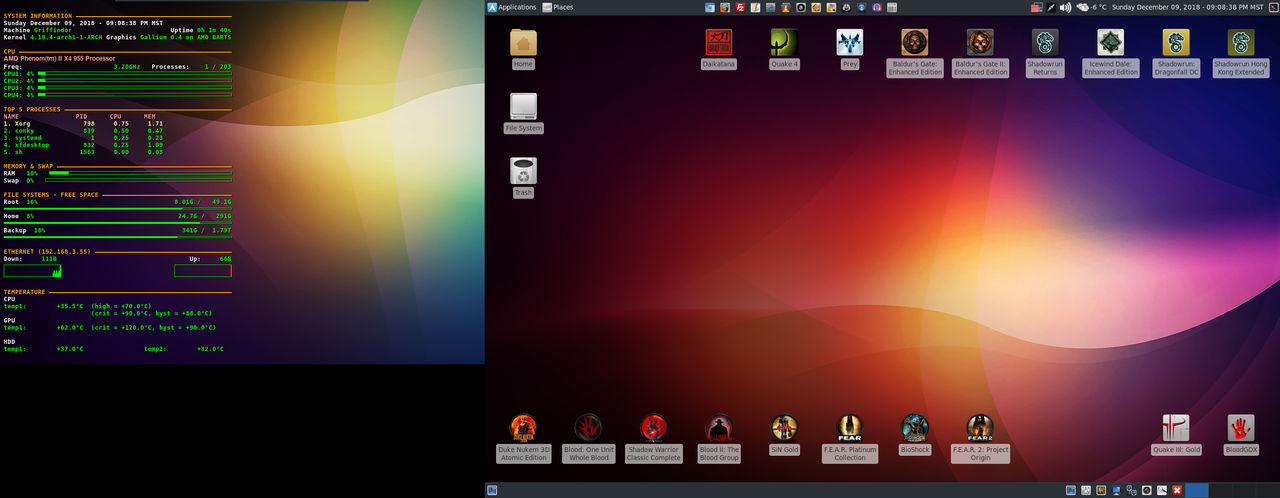The height and width of the screenshot is (498, 1280).
Task: Click the GPU temp1 +62.0°C reading
Action: tap(70, 327)
